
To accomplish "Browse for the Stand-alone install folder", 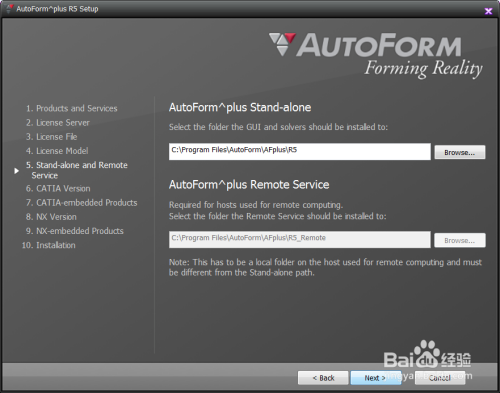I will tap(460, 152).
